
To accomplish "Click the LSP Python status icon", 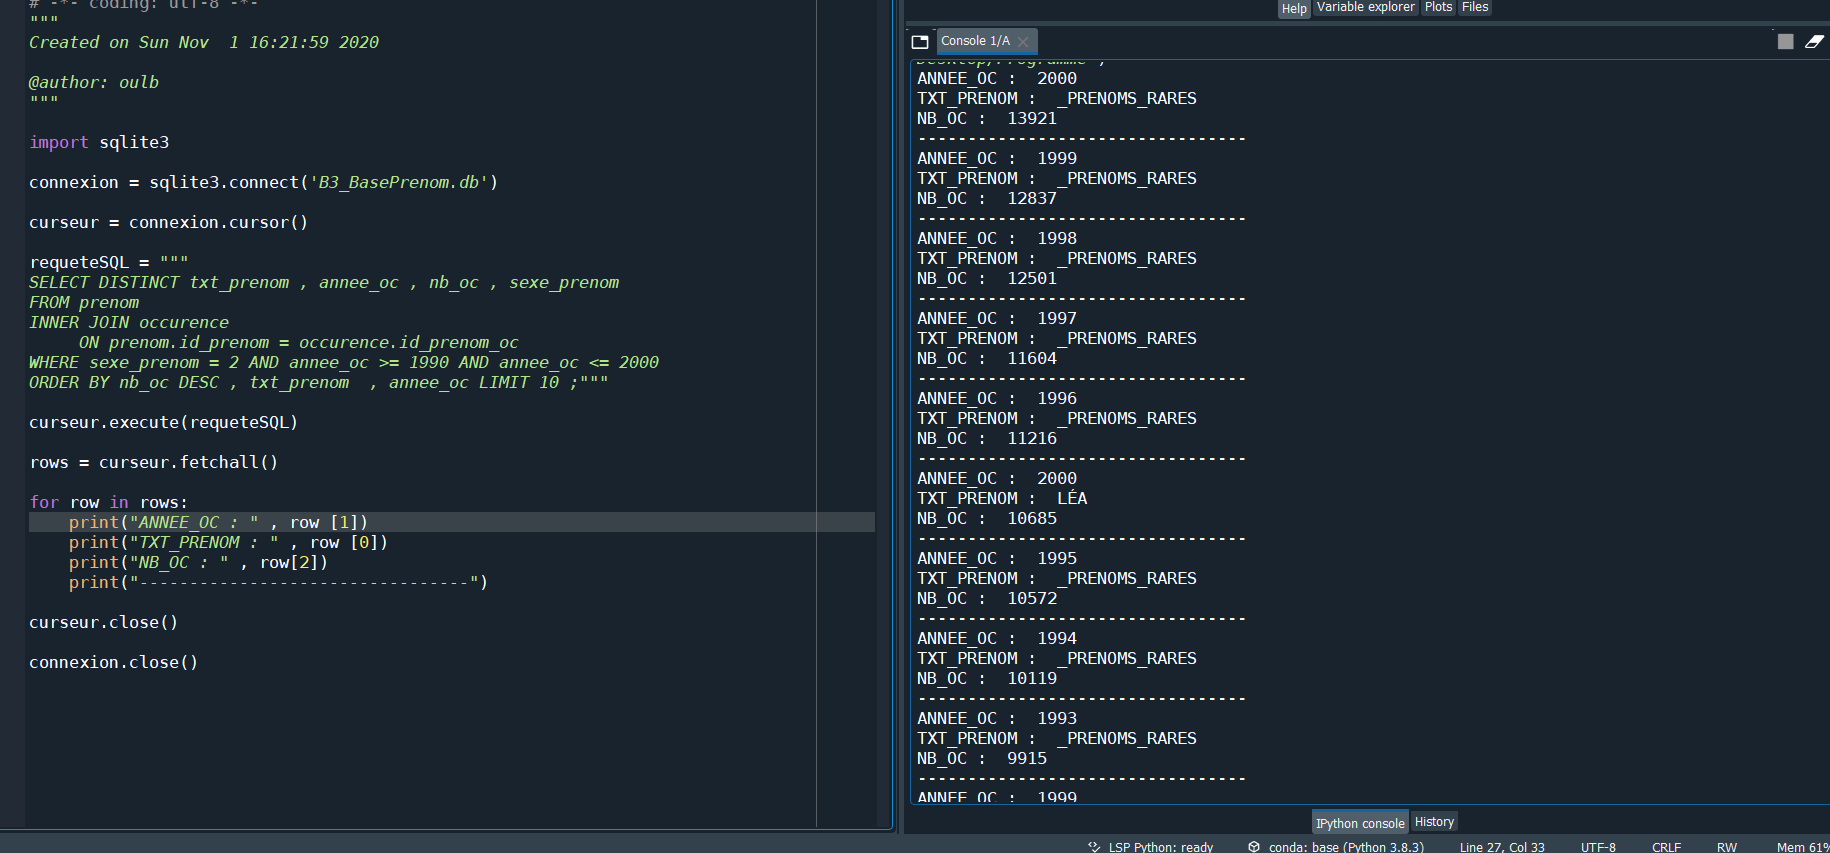I will click(x=1094, y=846).
